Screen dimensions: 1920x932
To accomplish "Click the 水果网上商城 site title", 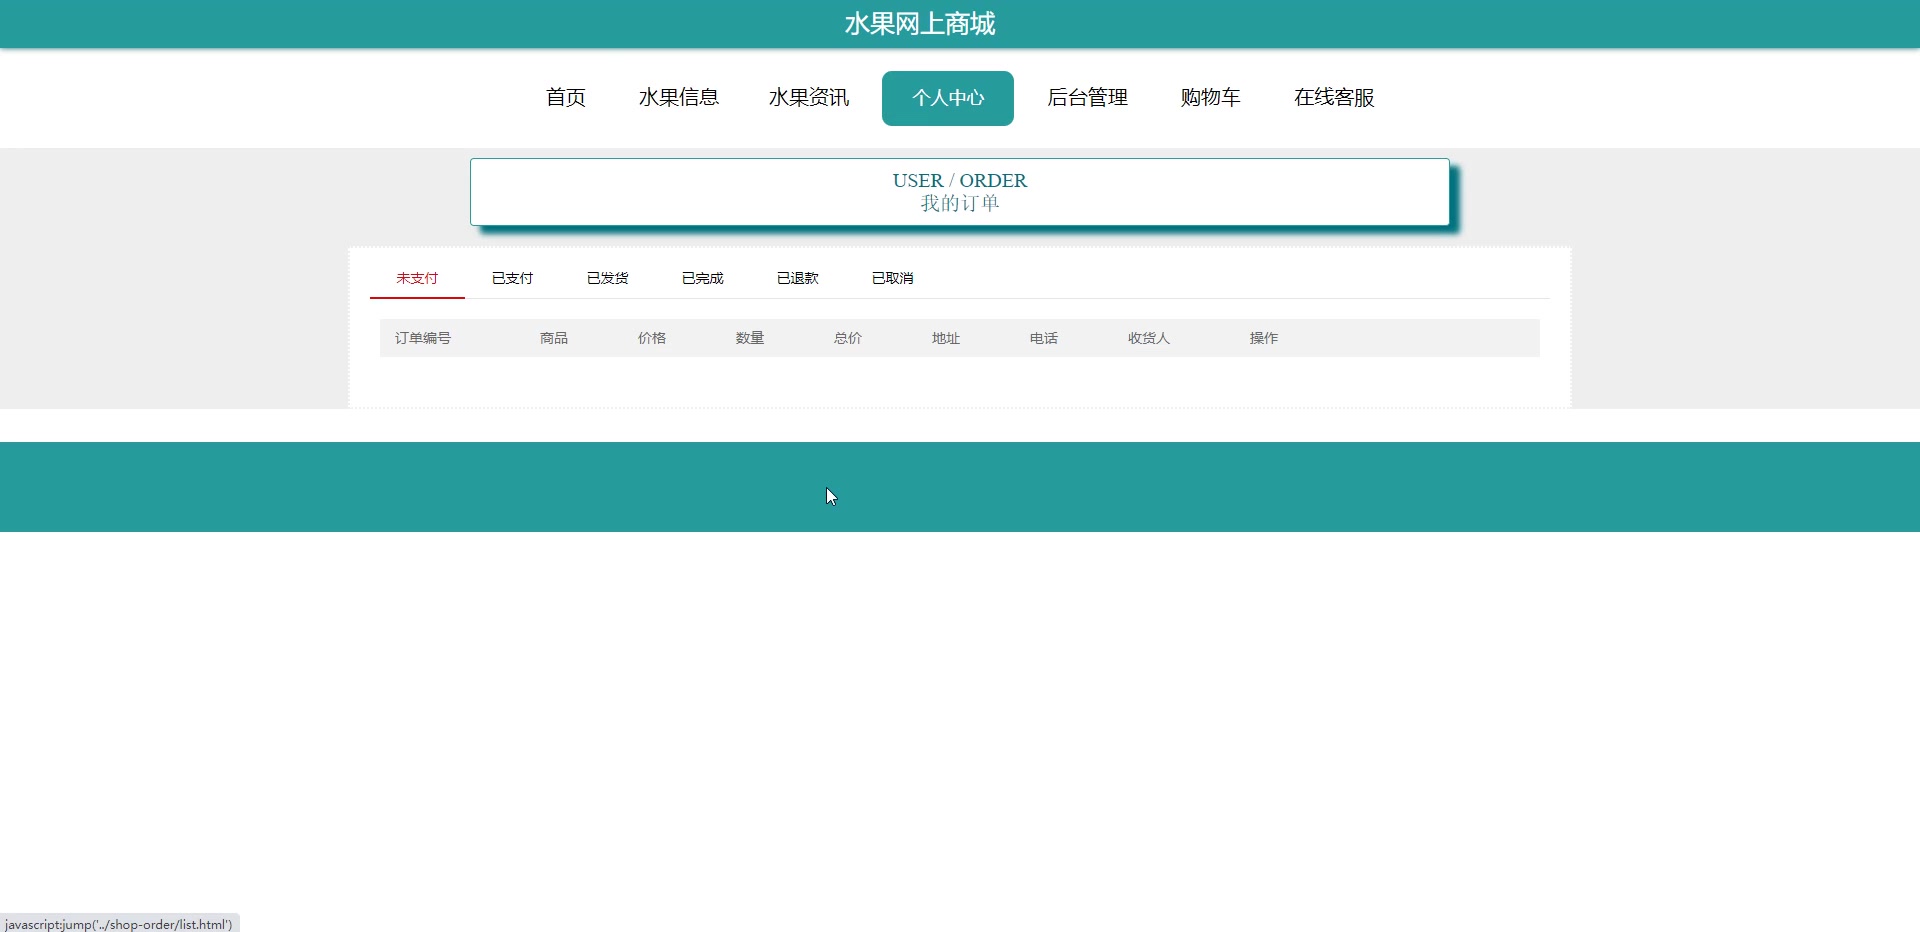I will click(x=919, y=23).
